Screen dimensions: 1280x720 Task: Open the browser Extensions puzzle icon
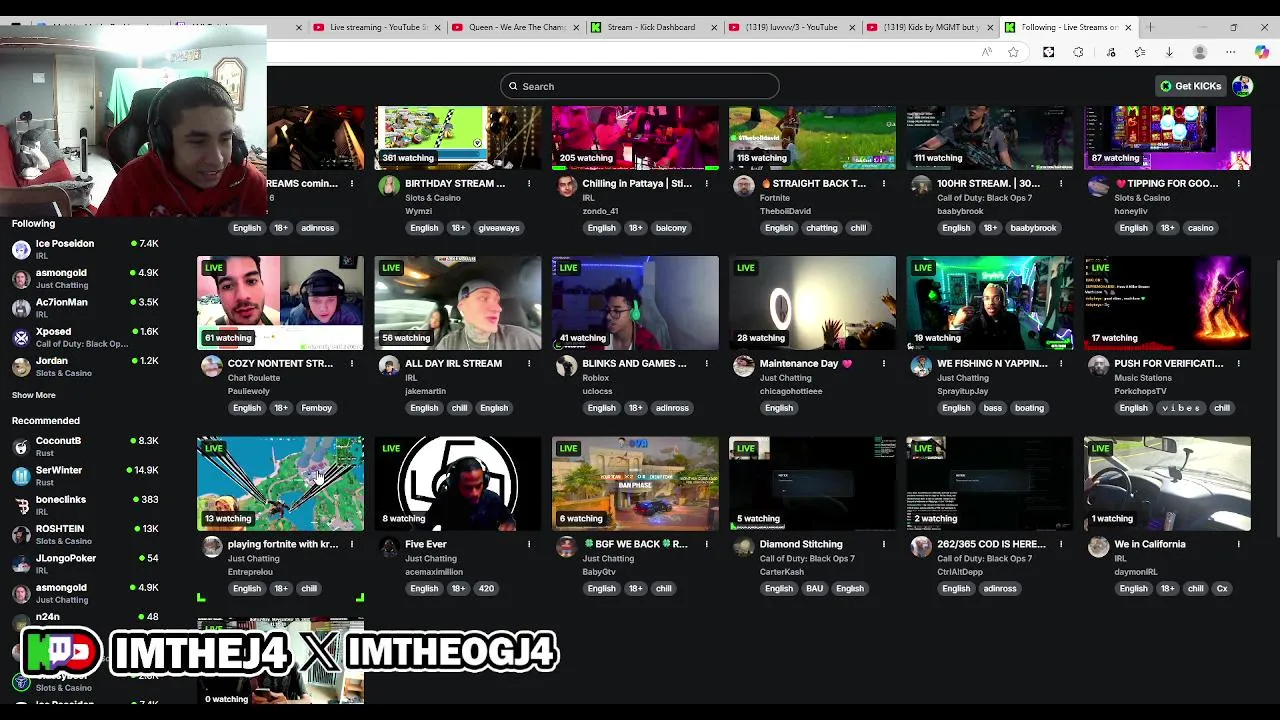click(1078, 52)
